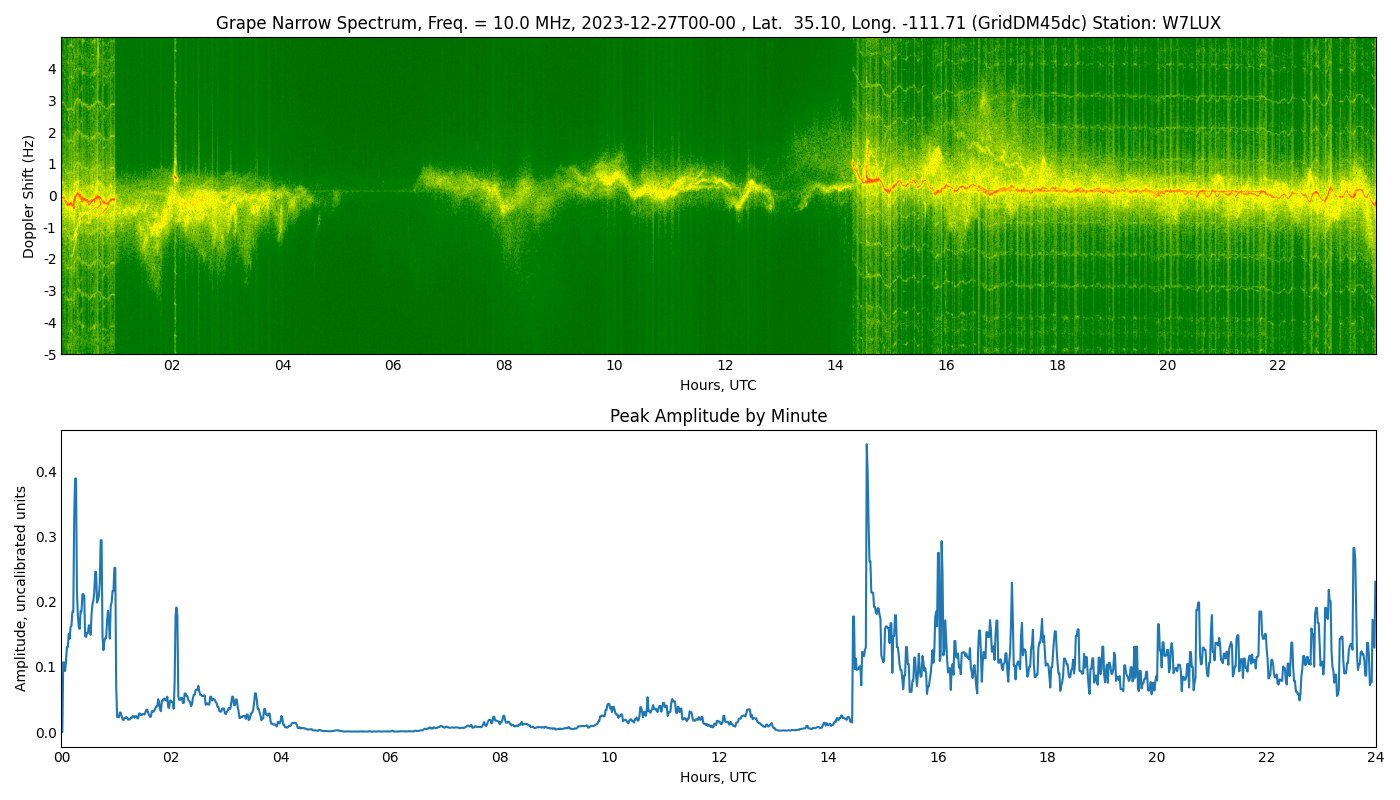1400x800 pixels.
Task: Click the spectrogram hour tick '14'
Action: 835,366
